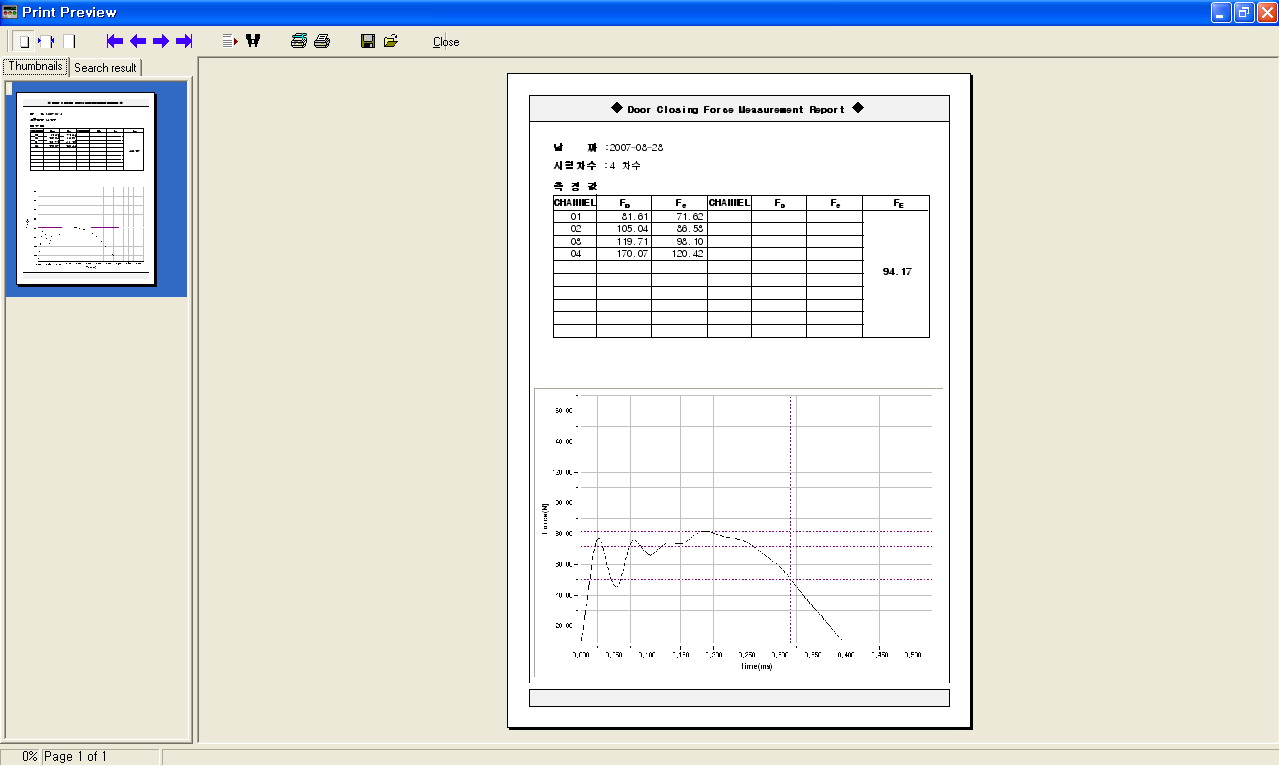
Task: Click the report title 'Door Closing Force Measurement Report'
Action: pyautogui.click(x=736, y=109)
